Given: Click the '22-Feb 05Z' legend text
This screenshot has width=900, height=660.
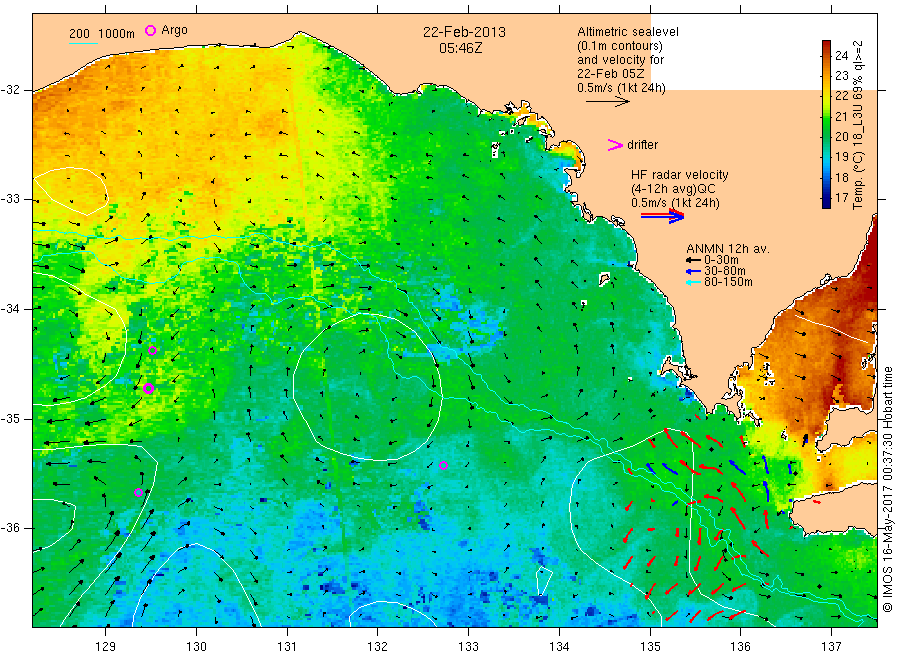Looking at the screenshot, I should [x=611, y=74].
